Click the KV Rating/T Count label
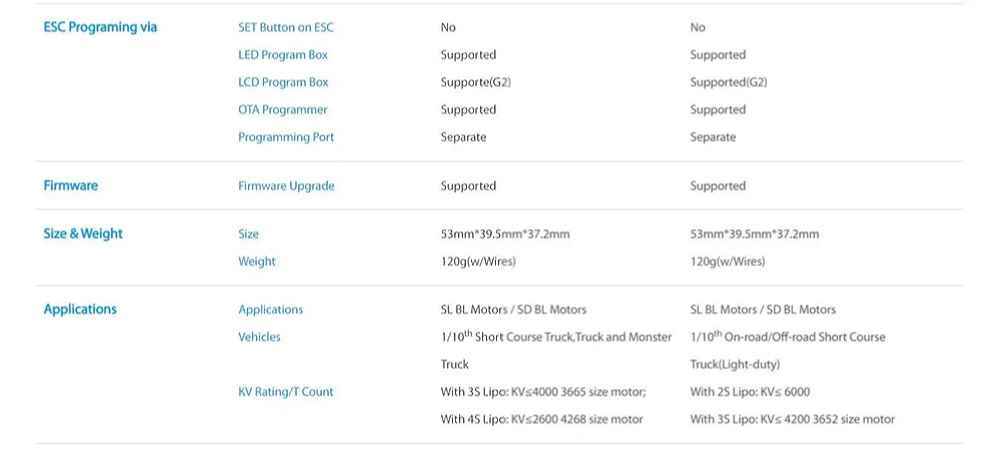This screenshot has height=457, width=1001. (286, 392)
